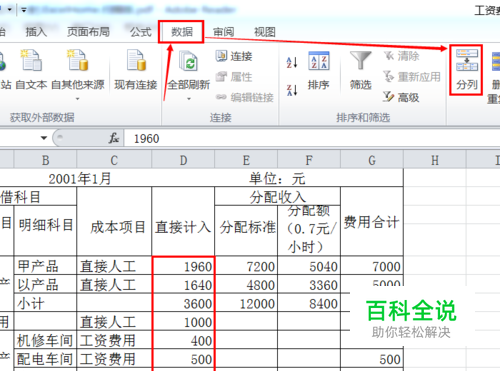
Task: Select the 费用合计 header cell
Action: point(372,221)
